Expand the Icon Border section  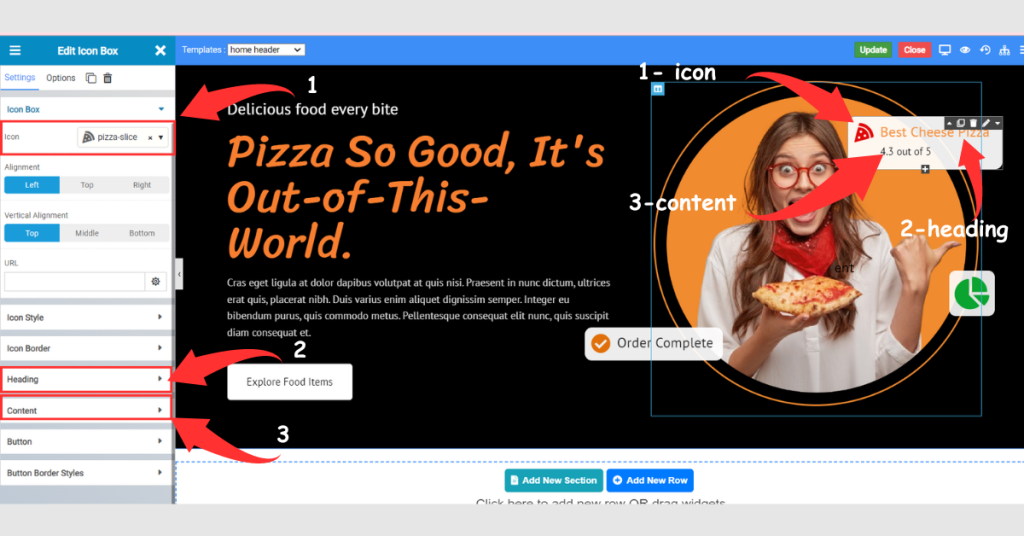click(86, 348)
